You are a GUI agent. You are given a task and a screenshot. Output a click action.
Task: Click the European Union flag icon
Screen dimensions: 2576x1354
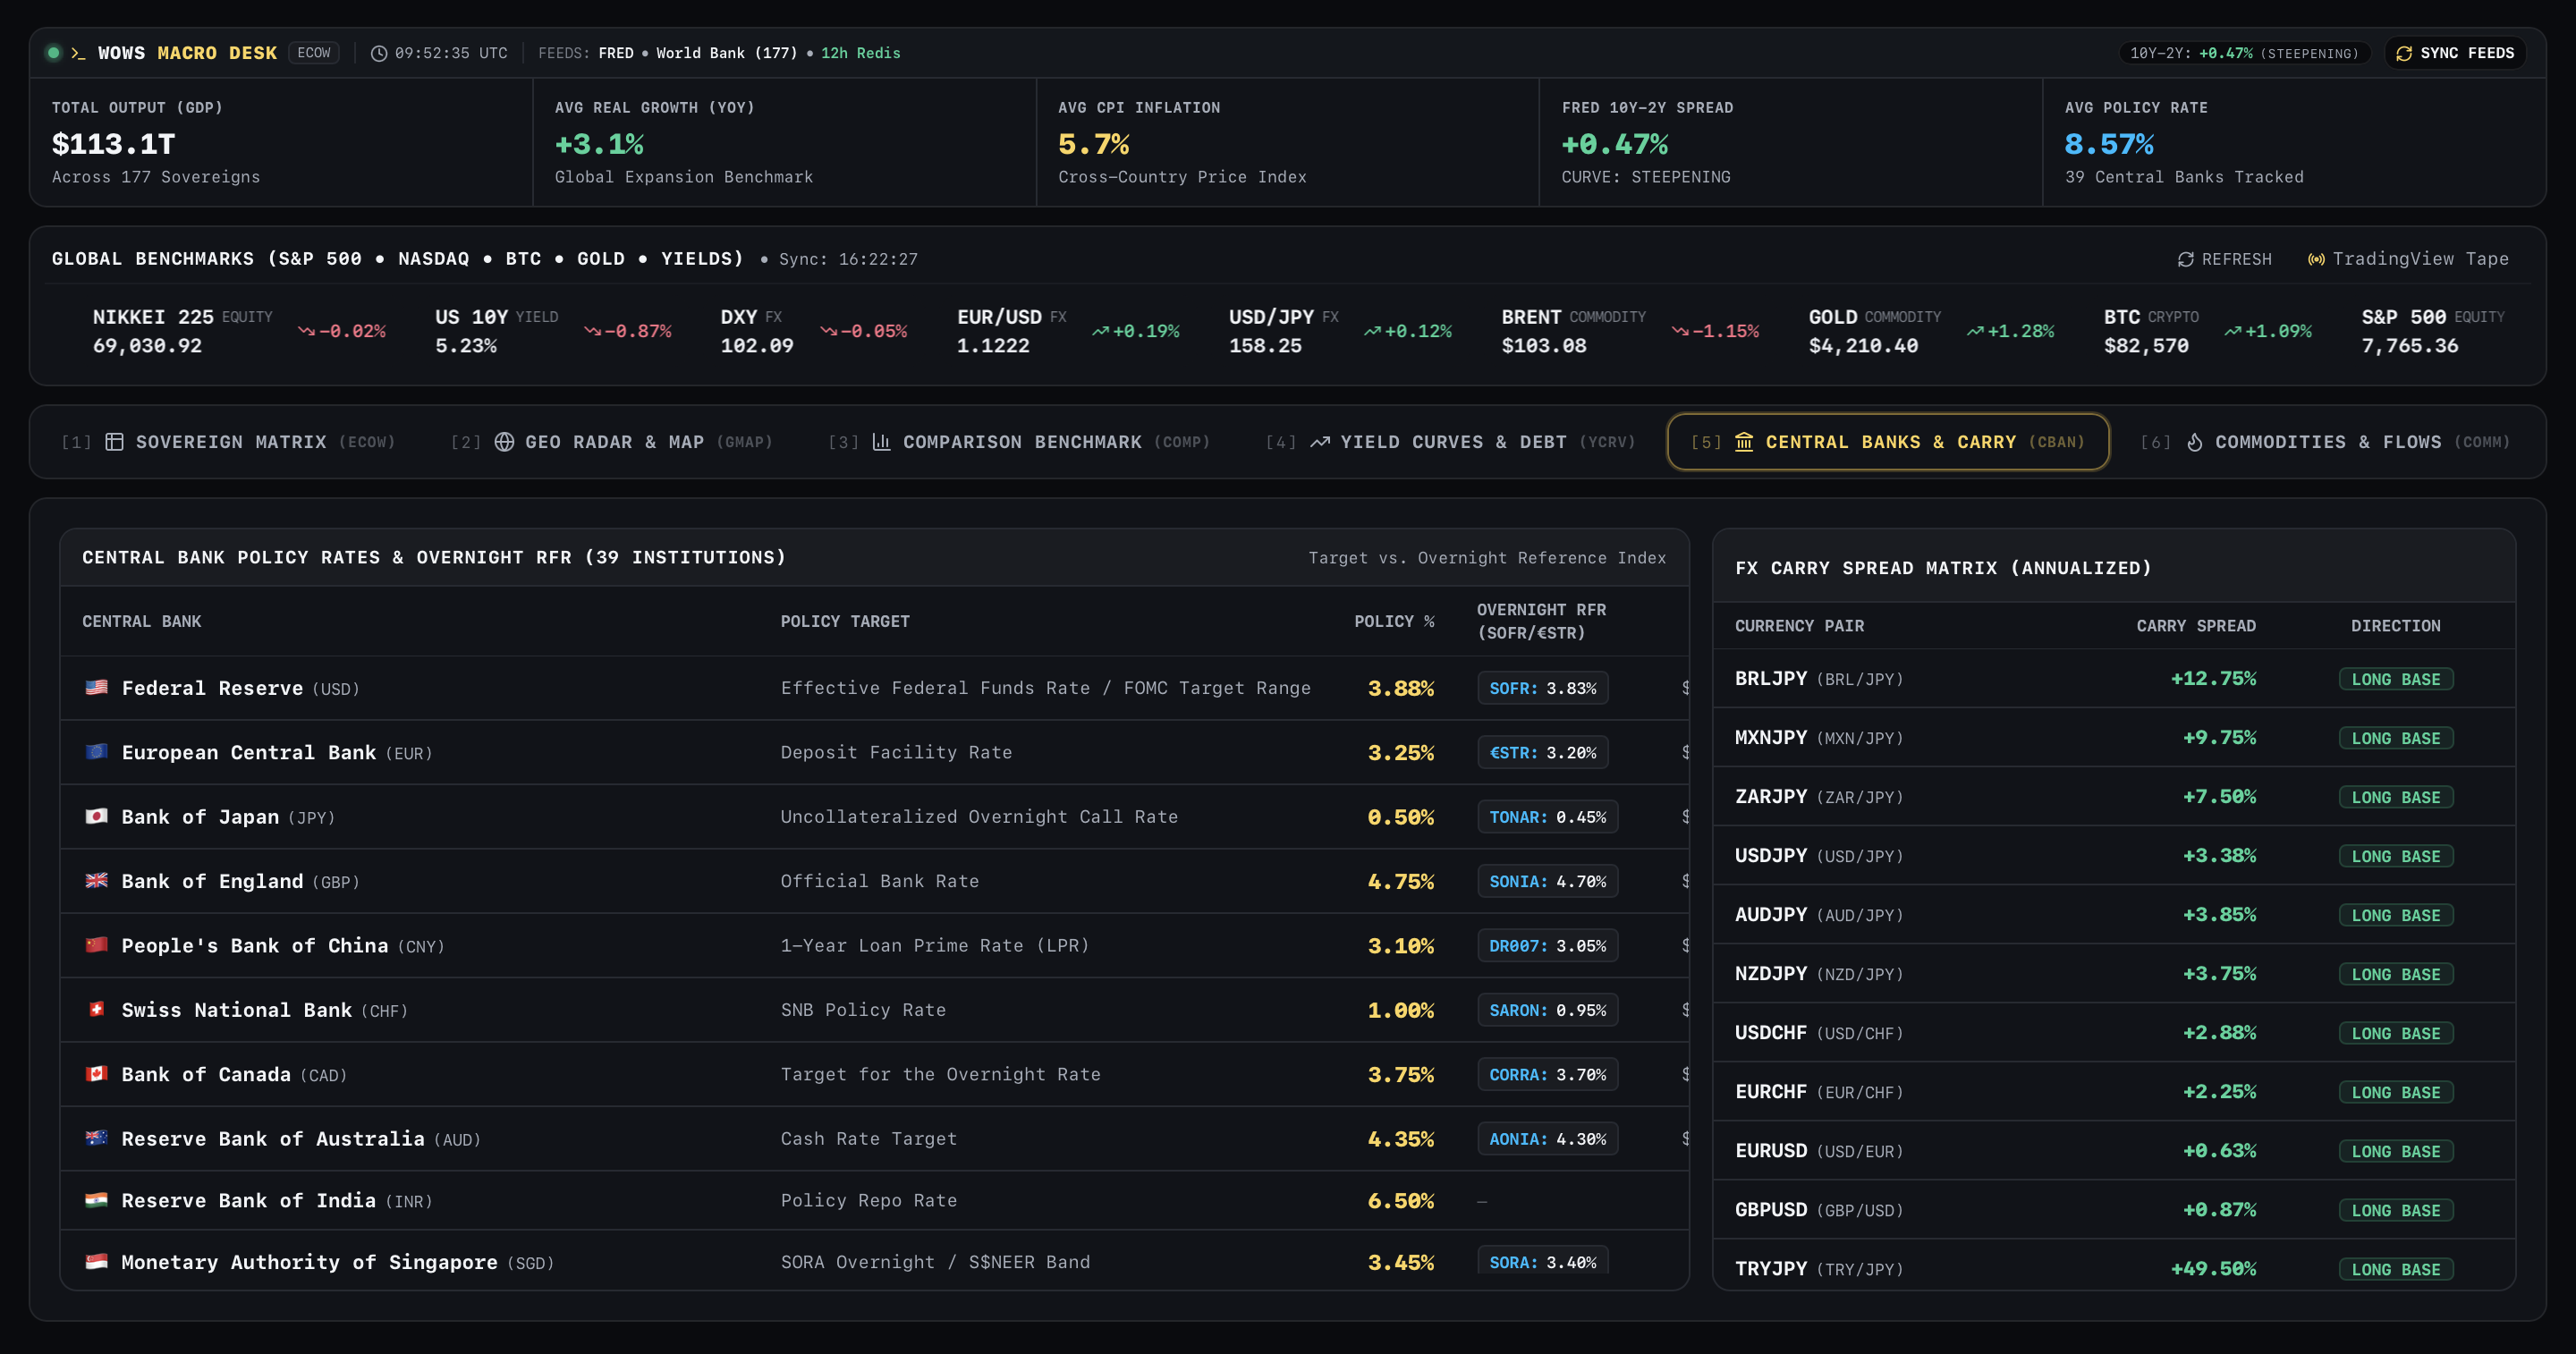[96, 751]
